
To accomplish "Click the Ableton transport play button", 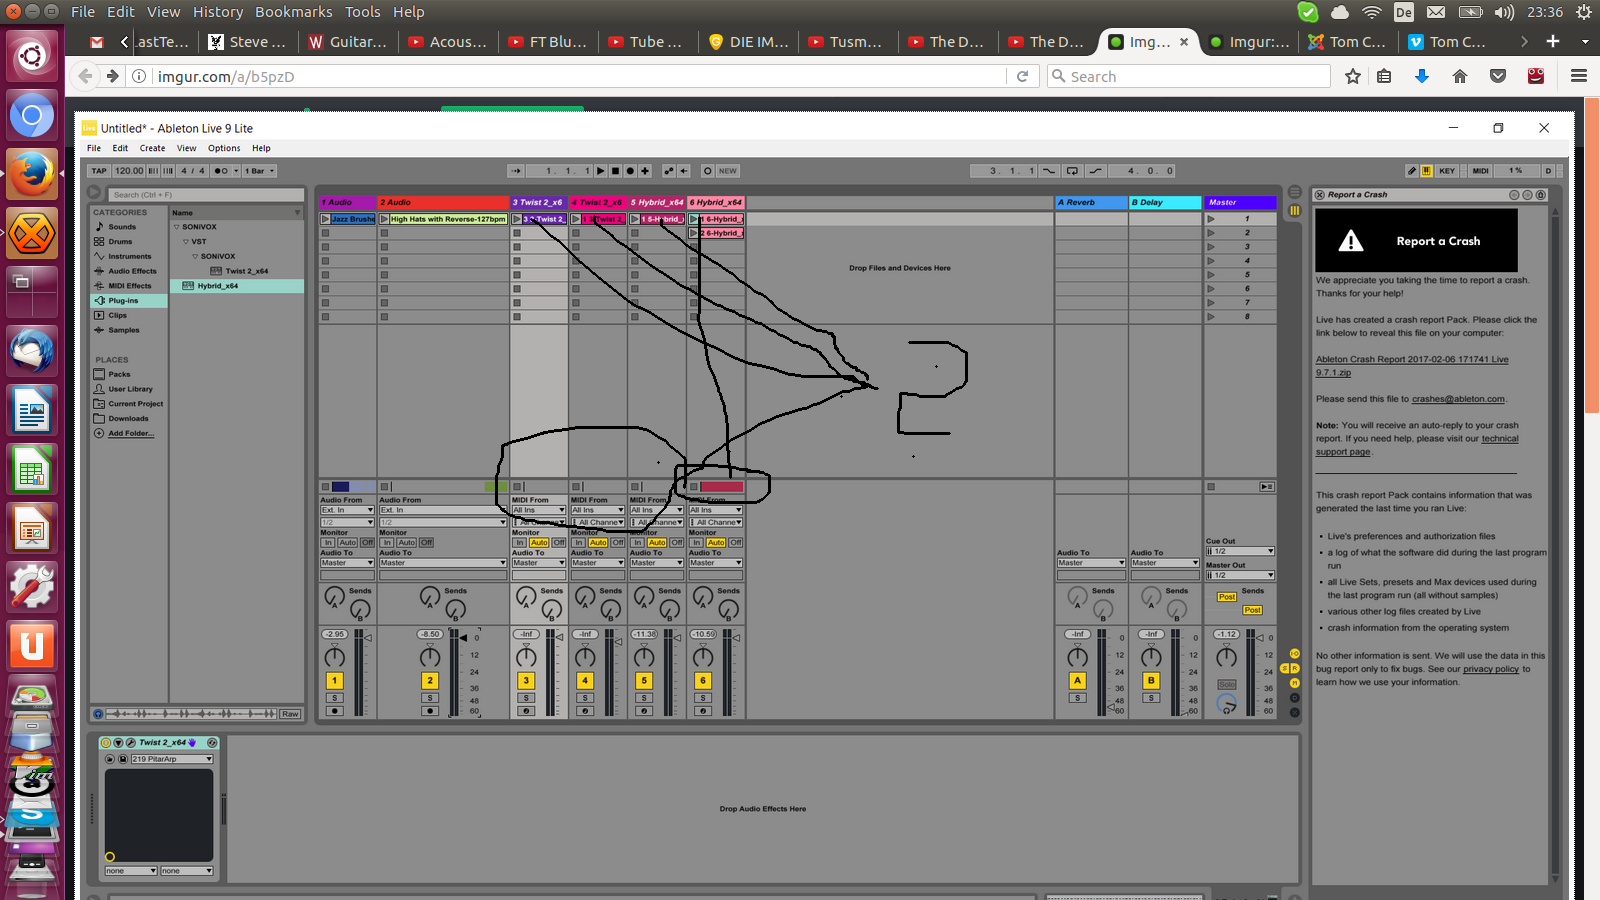I will [601, 171].
